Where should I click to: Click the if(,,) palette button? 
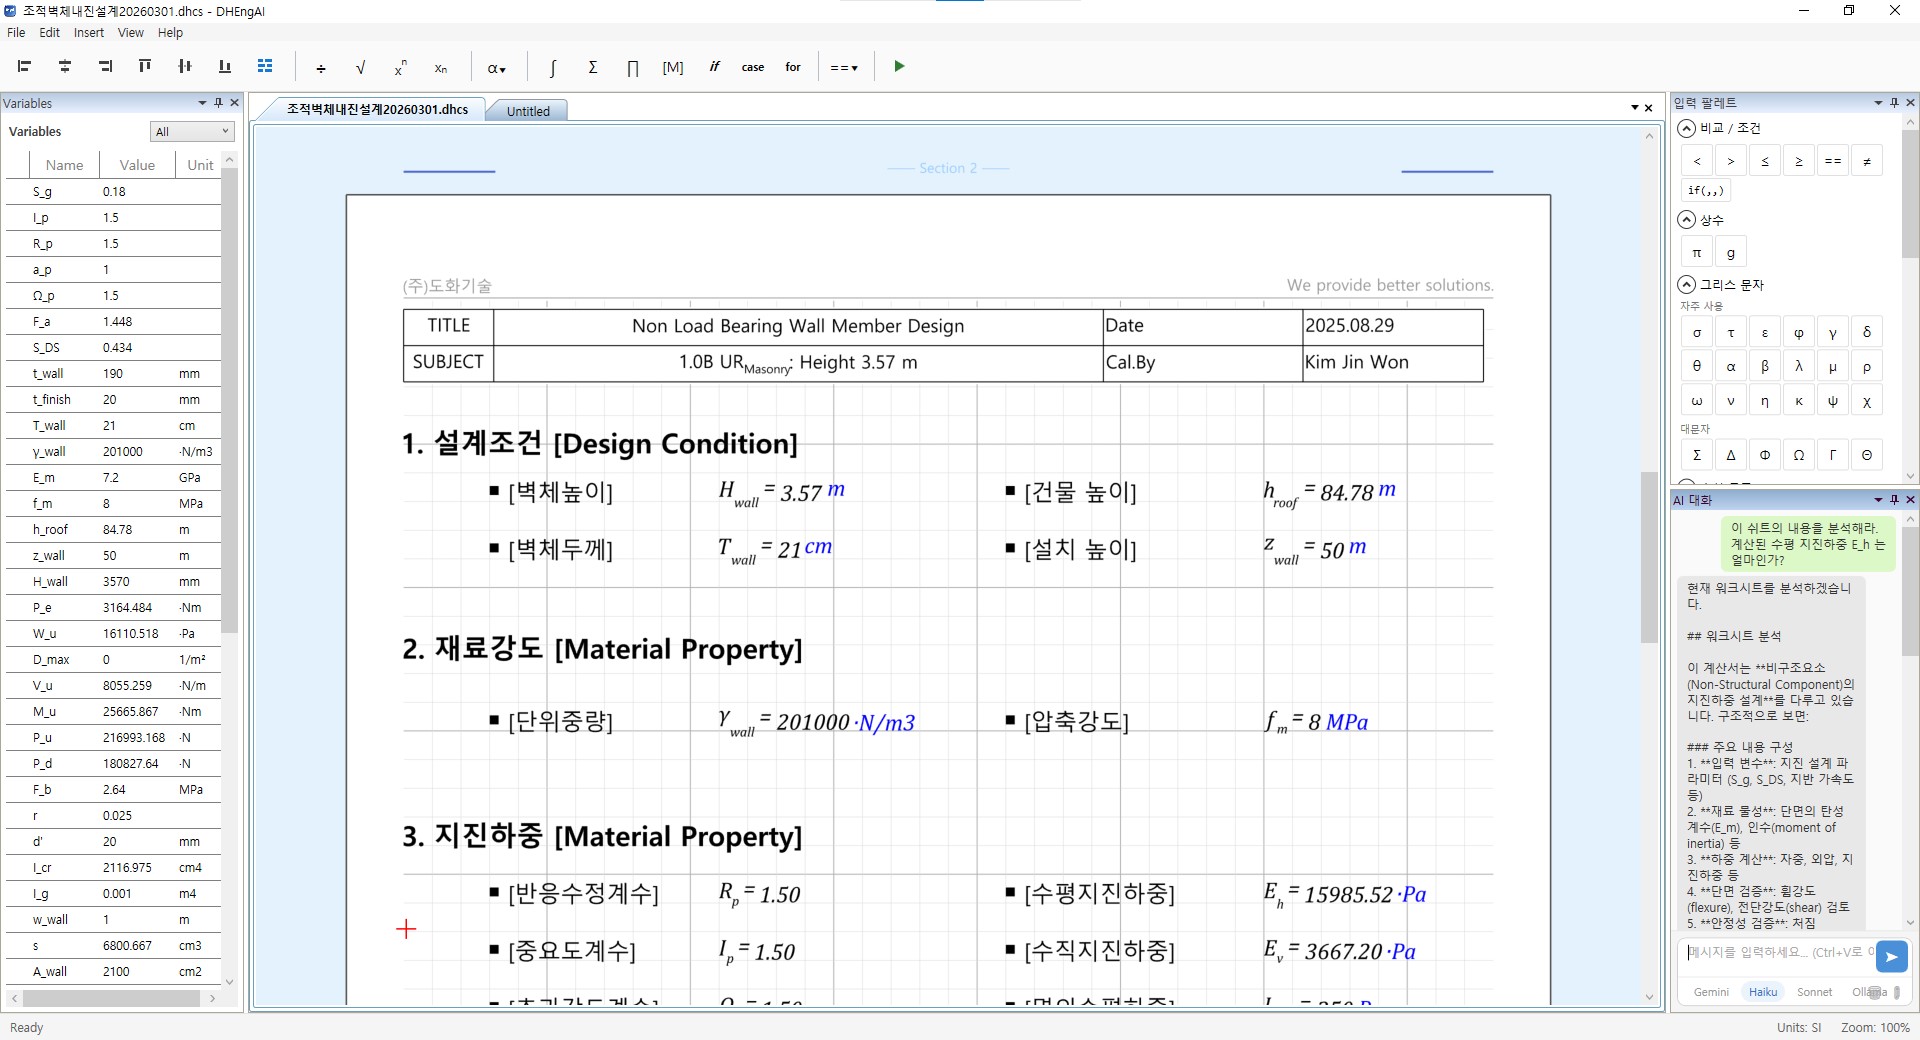[x=1705, y=191]
